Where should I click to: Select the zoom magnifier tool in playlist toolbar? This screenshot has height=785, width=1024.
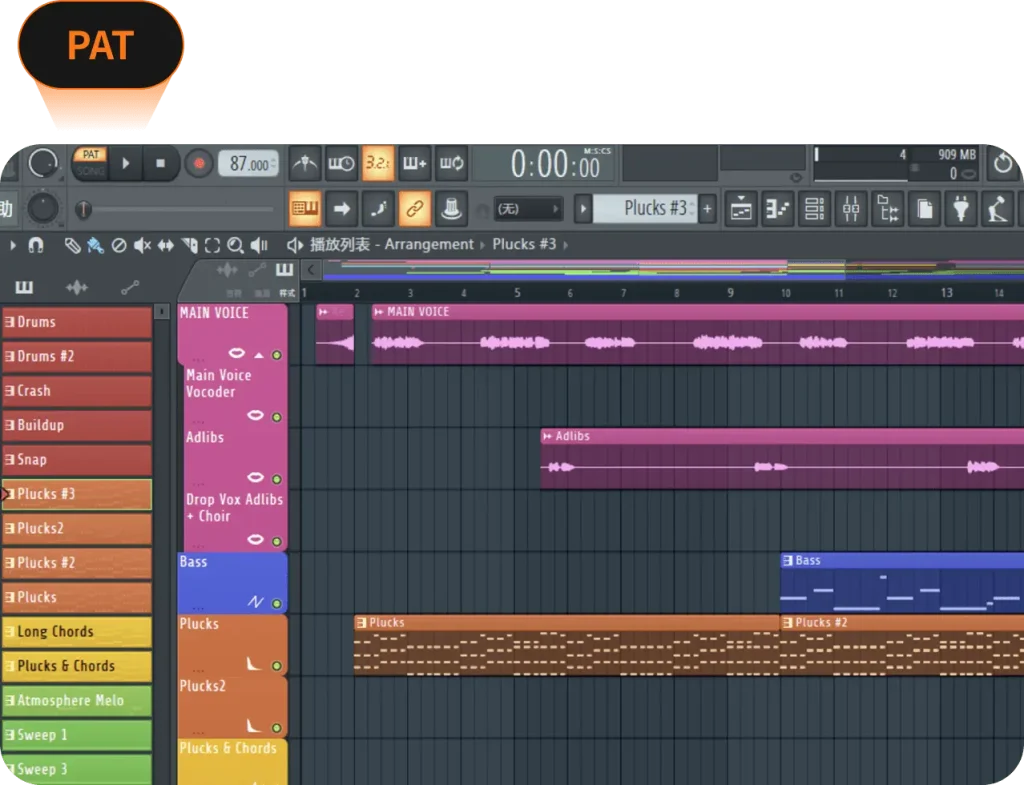[x=236, y=244]
